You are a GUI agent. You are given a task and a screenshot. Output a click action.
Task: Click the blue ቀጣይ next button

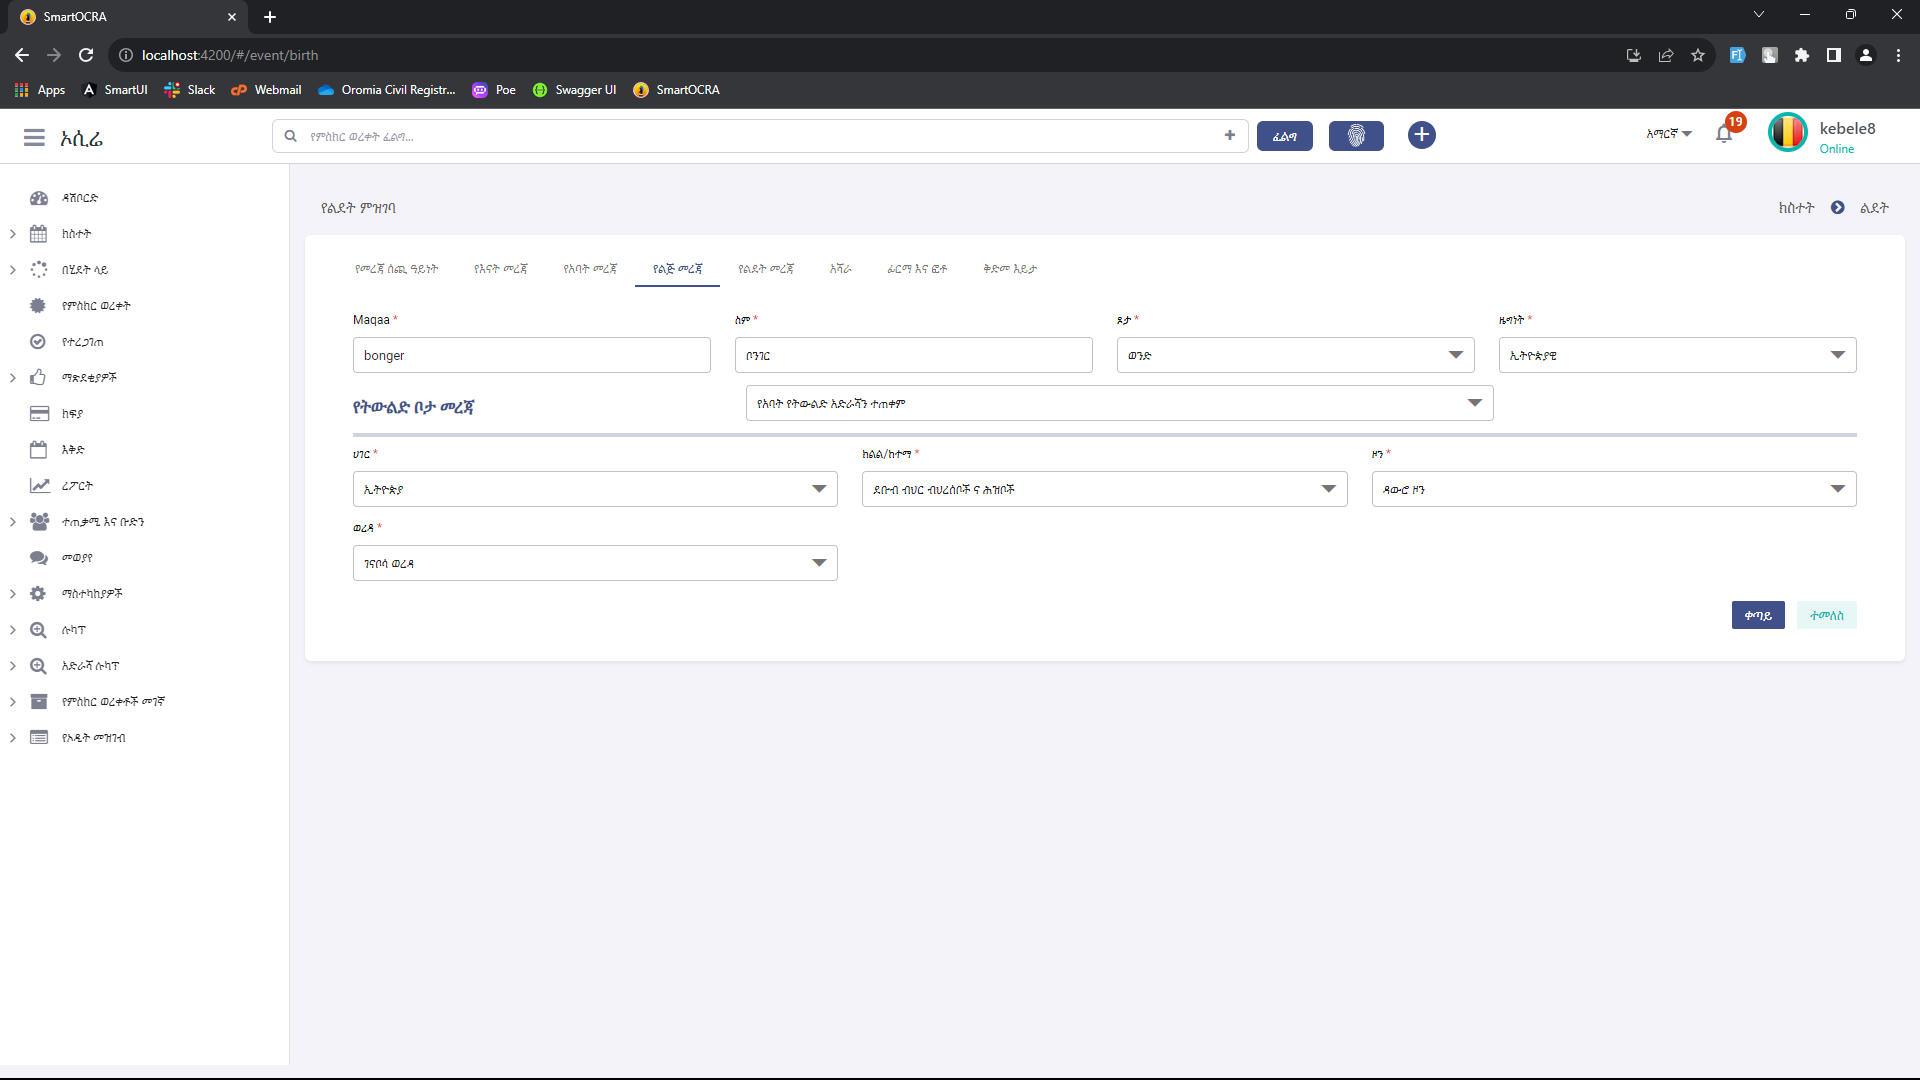coord(1758,615)
